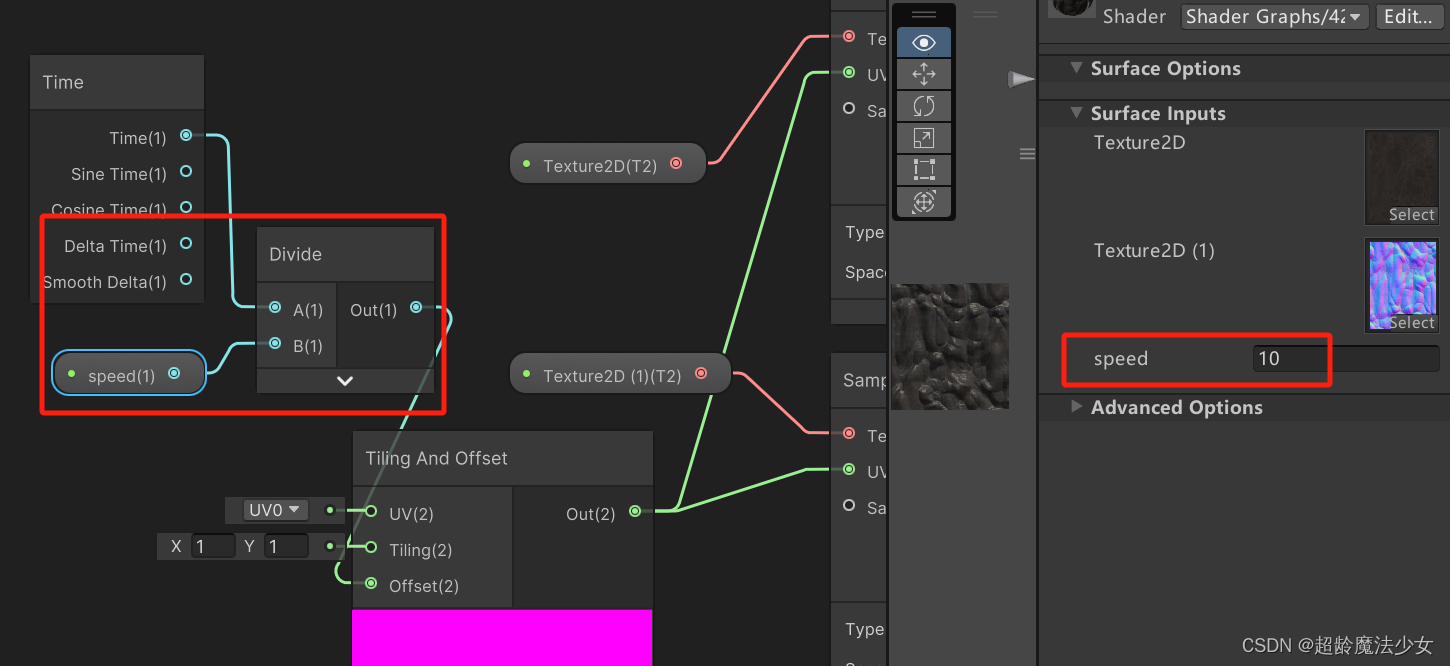The height and width of the screenshot is (666, 1450).
Task: Select the Rect tool icon
Action: 922,169
